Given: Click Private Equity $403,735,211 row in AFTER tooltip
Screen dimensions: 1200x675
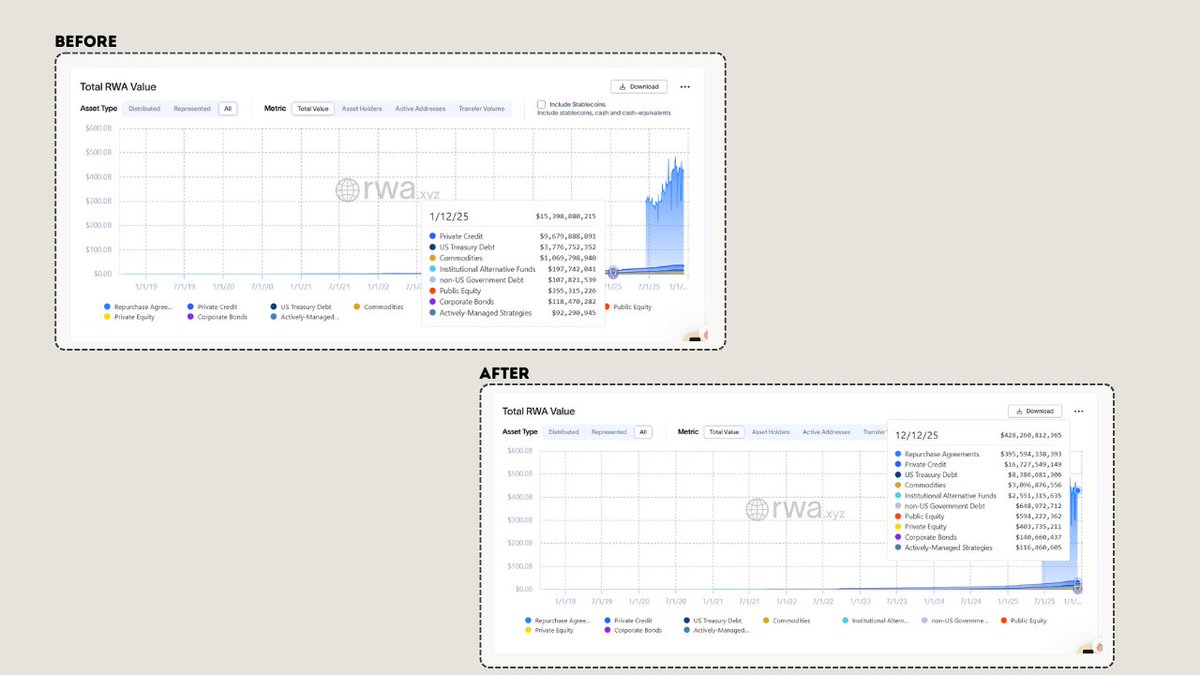Looking at the screenshot, I should point(978,526).
